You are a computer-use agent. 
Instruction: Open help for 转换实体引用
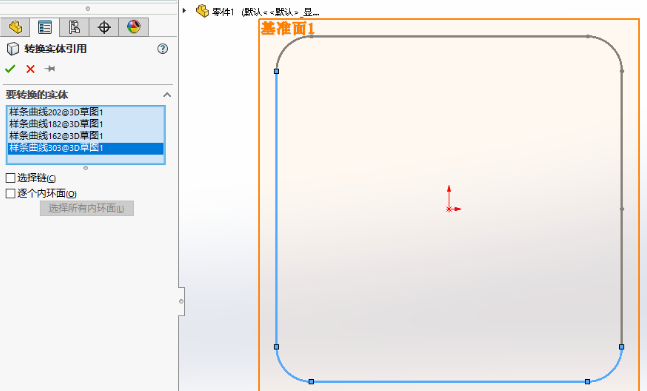click(x=163, y=49)
